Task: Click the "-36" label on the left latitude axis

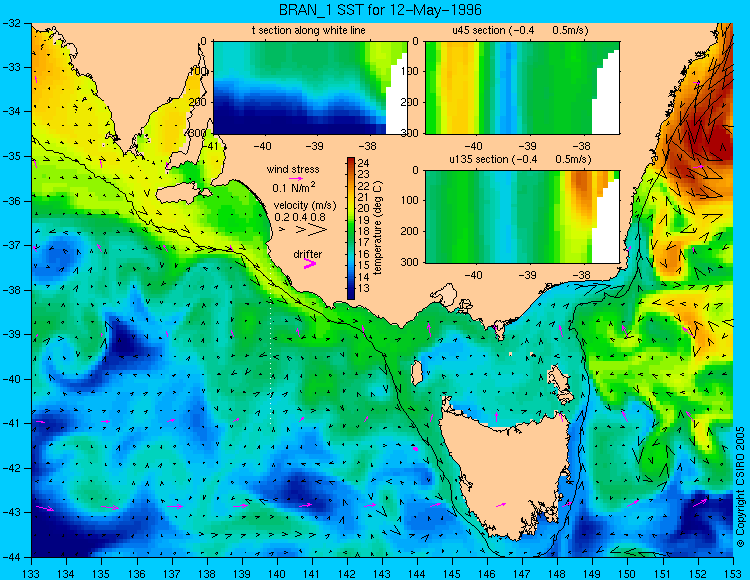Action: pos(14,201)
